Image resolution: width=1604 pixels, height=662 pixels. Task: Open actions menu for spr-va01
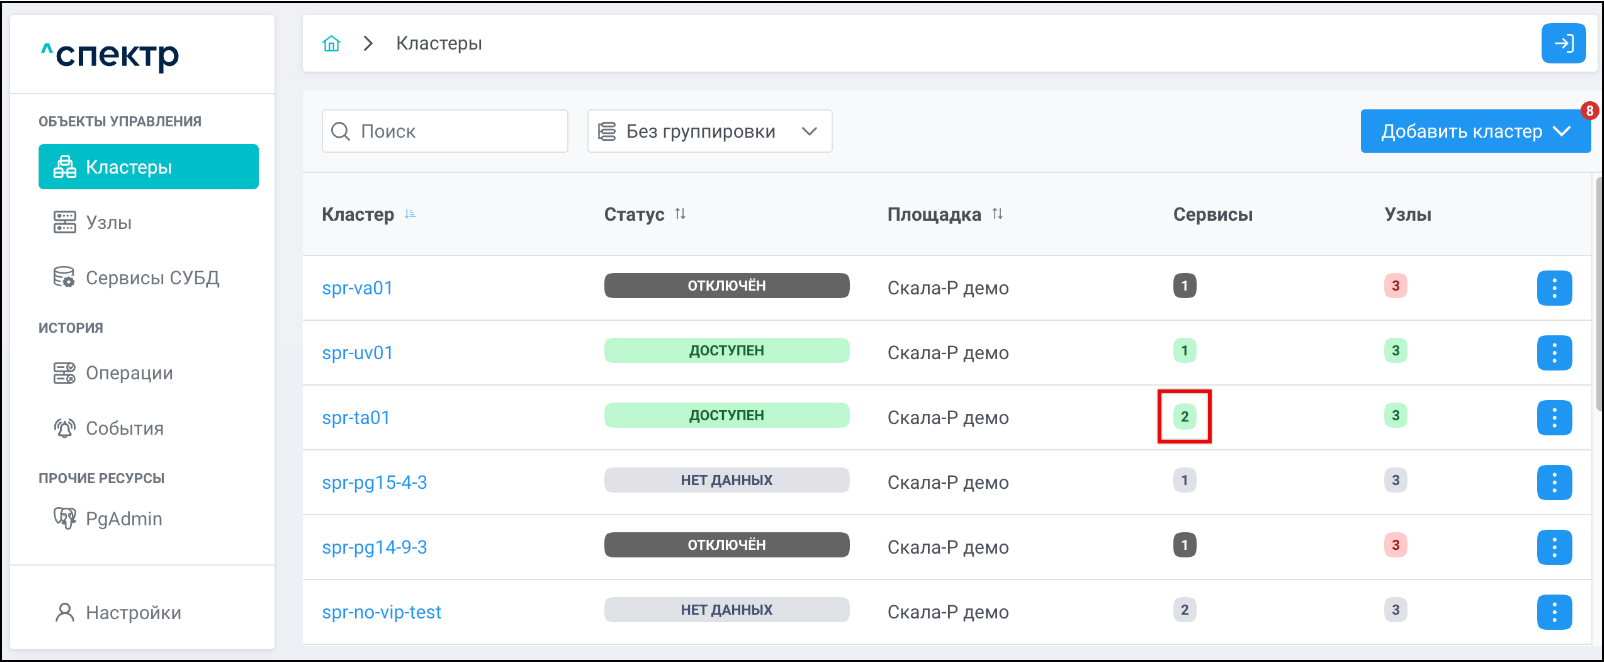tap(1553, 288)
